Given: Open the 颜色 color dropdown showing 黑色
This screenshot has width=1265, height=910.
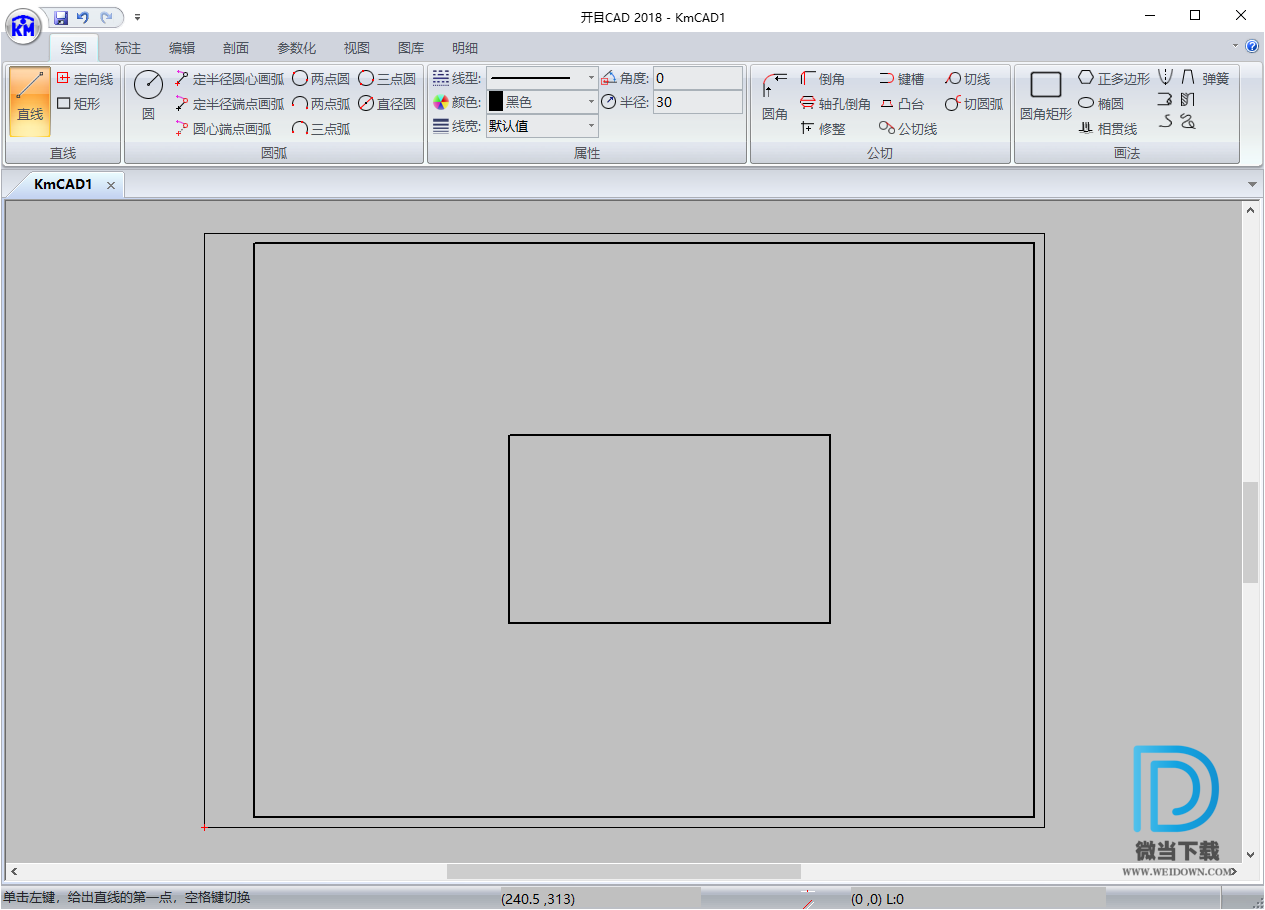Looking at the screenshot, I should click(592, 102).
